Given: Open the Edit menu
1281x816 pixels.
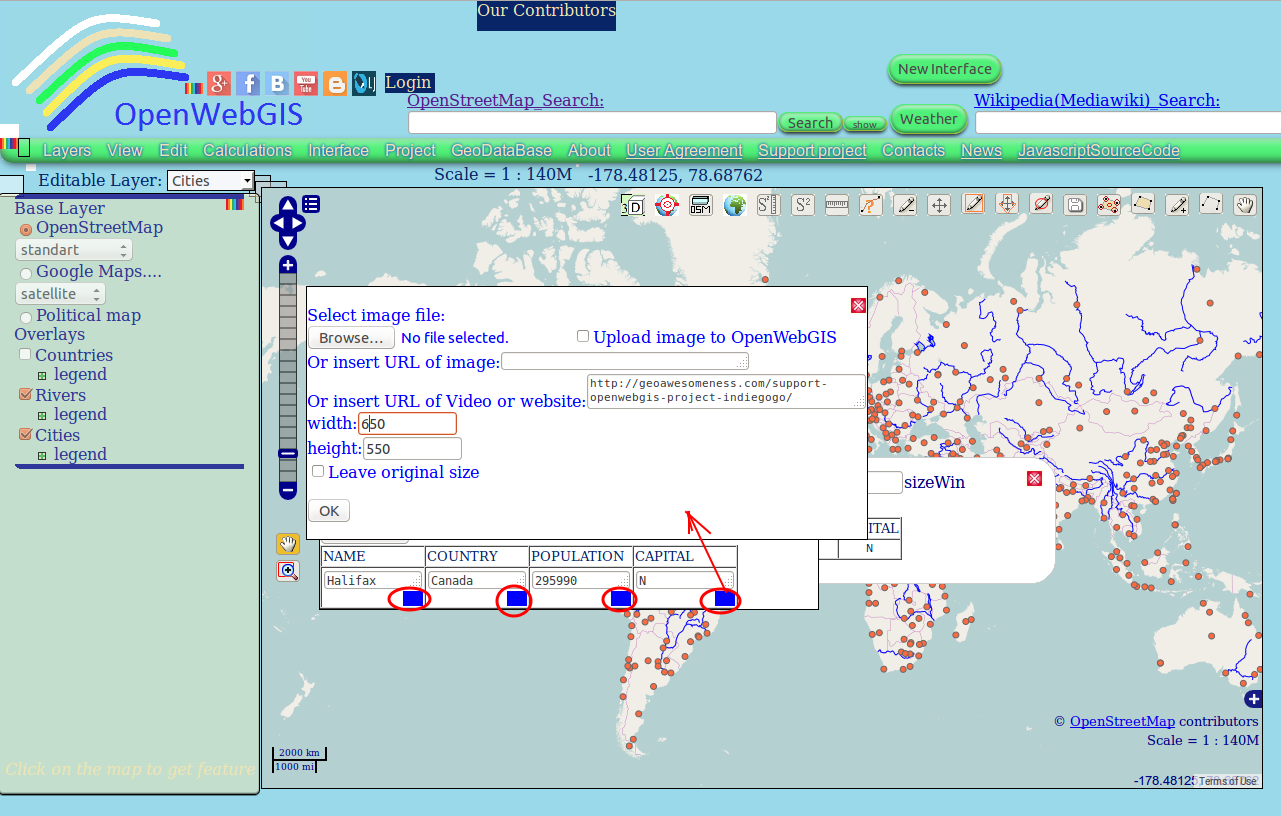Looking at the screenshot, I should coord(173,151).
